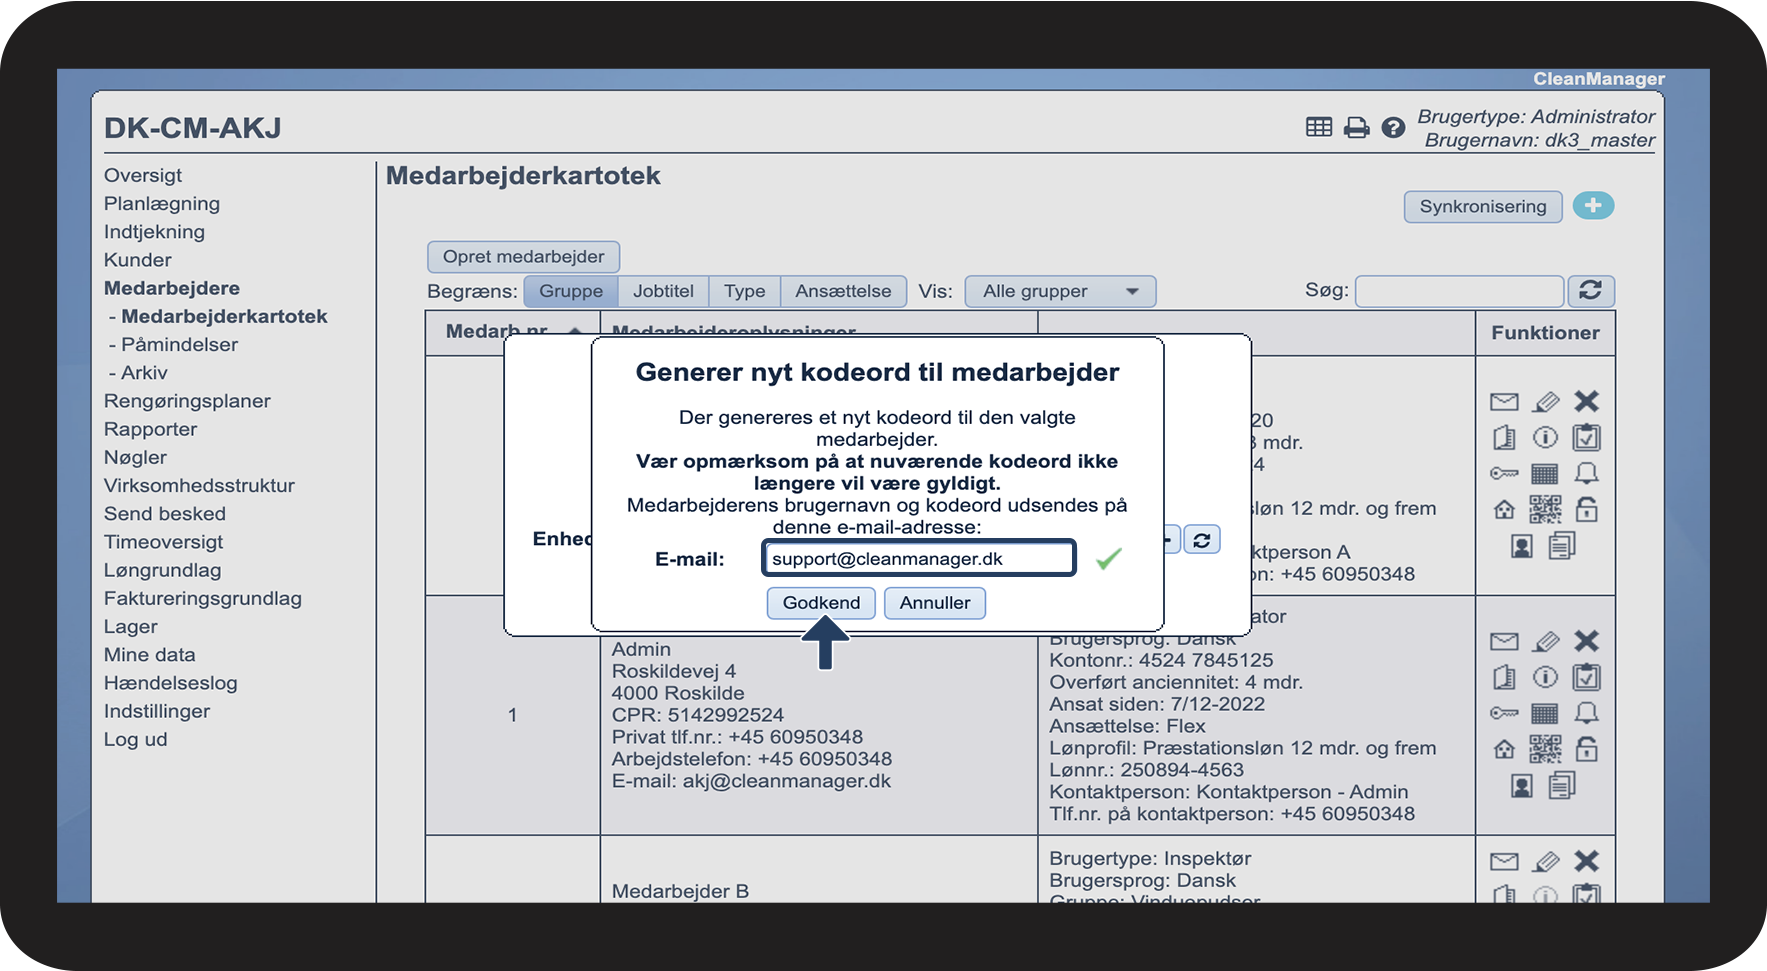Click the Funktioner column header
This screenshot has height=971, width=1767.
pos(1545,333)
